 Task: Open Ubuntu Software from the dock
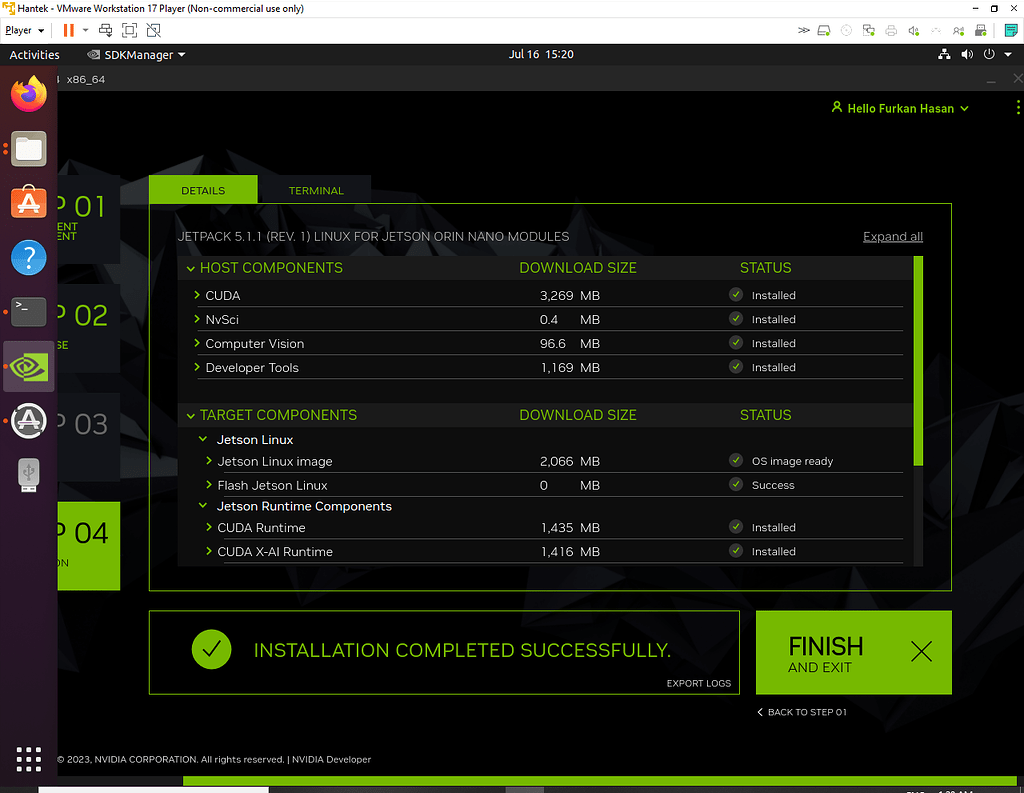pyautogui.click(x=28, y=202)
